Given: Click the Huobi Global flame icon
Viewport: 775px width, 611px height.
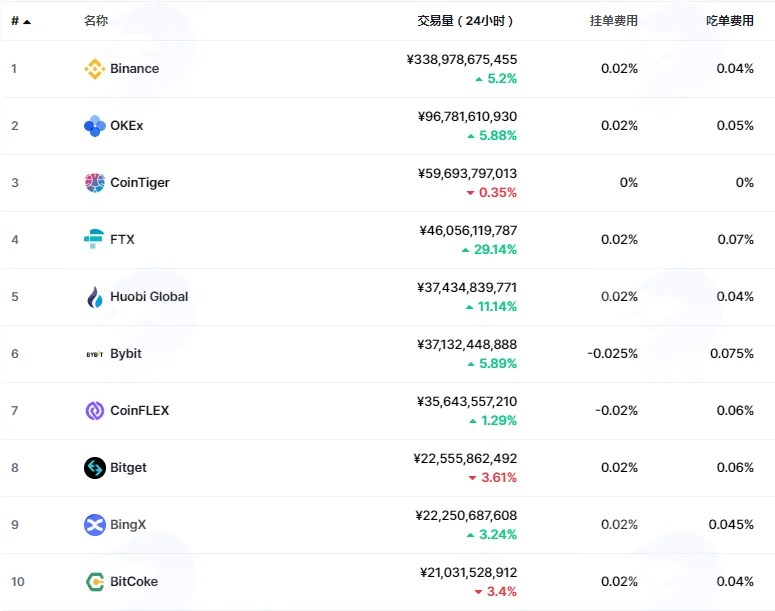Looking at the screenshot, I should click(x=94, y=297).
